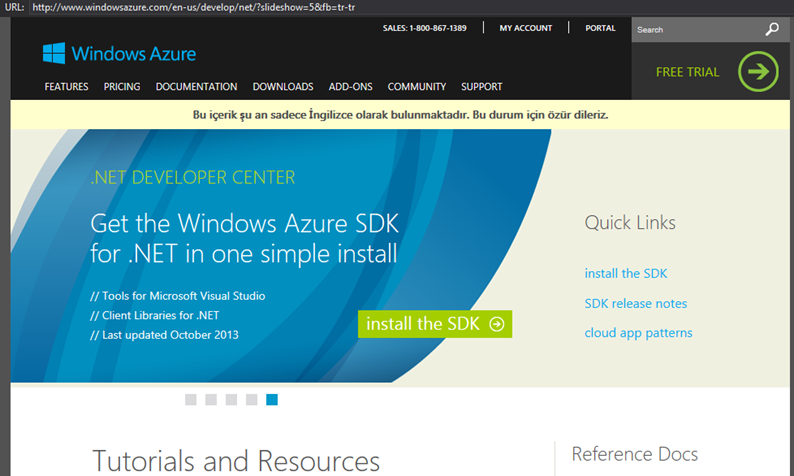Viewport: 794px width, 476px height.
Task: Click the search magnifier icon
Action: (x=771, y=30)
